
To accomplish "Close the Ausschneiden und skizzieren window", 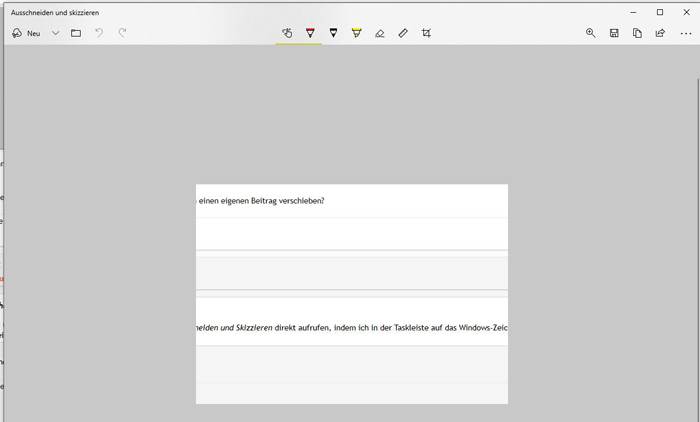I will tap(687, 13).
